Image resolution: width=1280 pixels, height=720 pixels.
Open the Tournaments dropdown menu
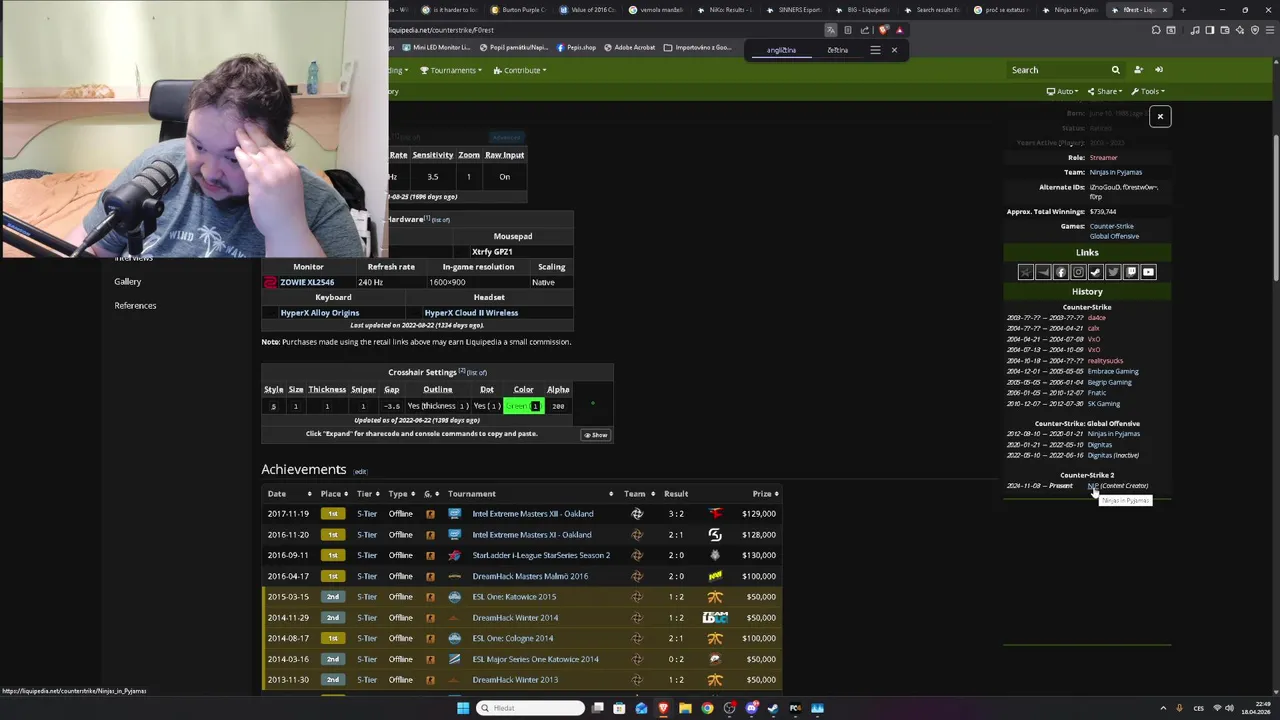[x=451, y=70]
